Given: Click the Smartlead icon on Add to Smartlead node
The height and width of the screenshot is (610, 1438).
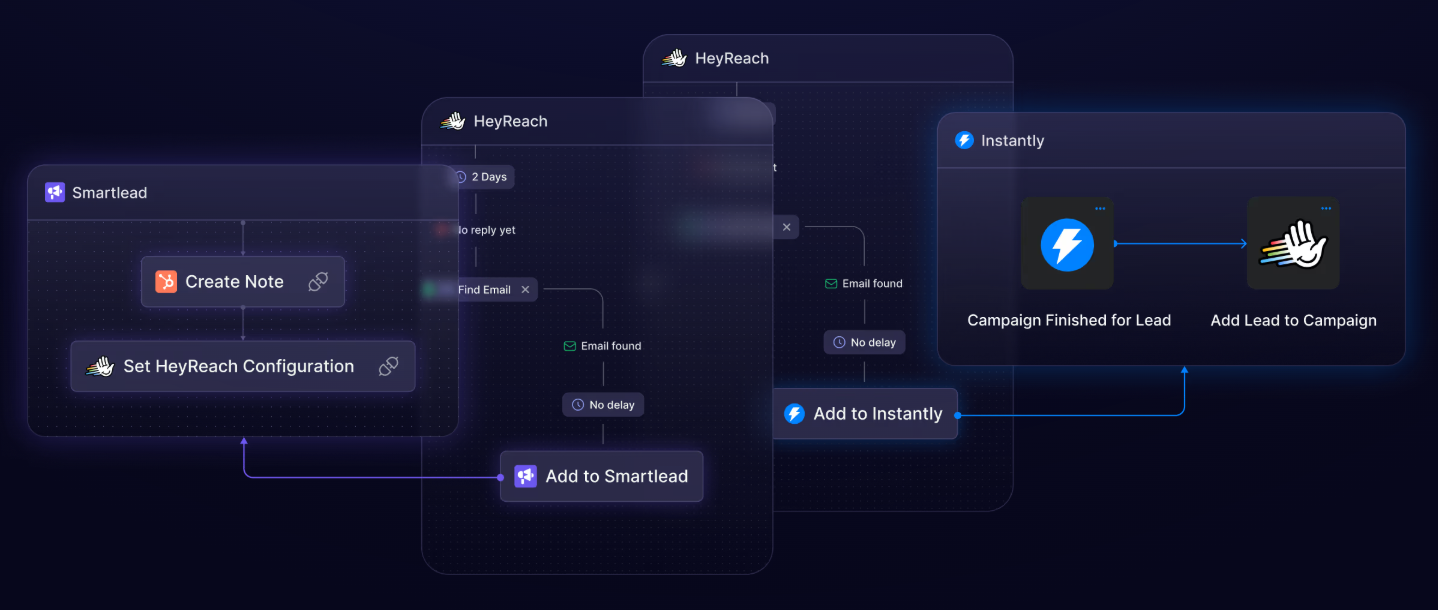Looking at the screenshot, I should [x=526, y=476].
